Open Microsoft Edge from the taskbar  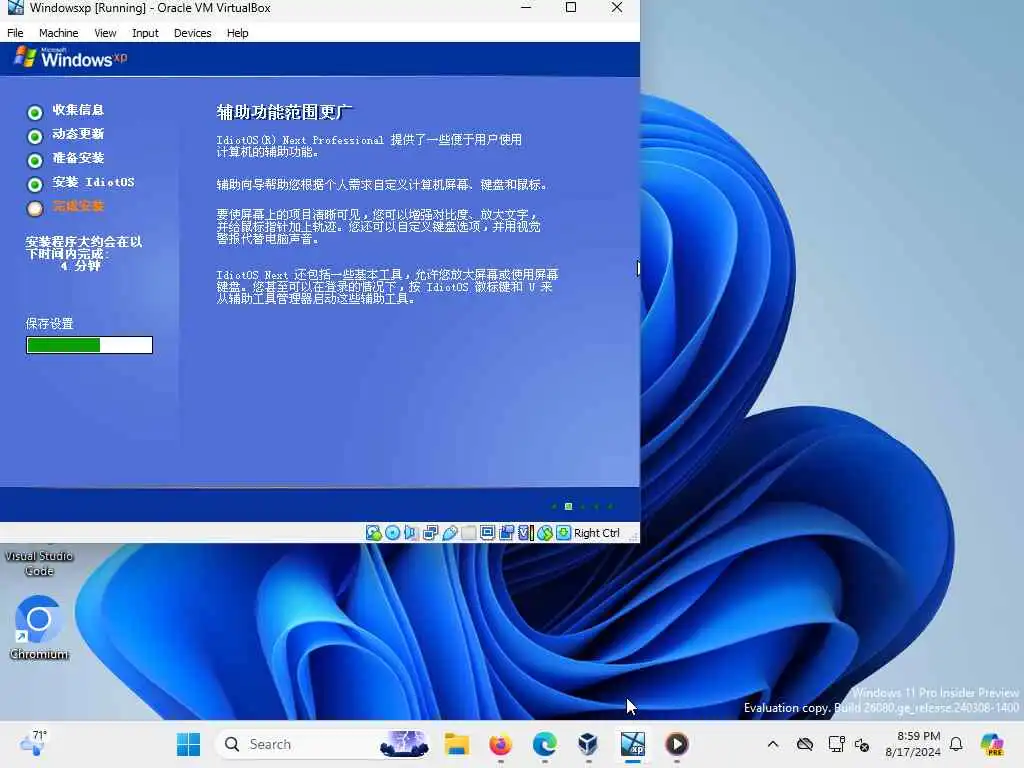[x=544, y=744]
